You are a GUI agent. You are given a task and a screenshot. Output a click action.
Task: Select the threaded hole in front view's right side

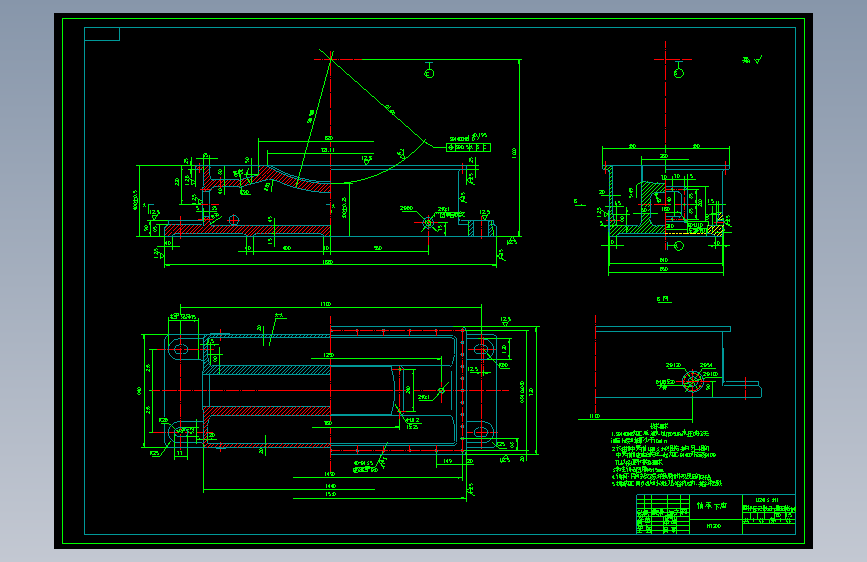tap(427, 223)
